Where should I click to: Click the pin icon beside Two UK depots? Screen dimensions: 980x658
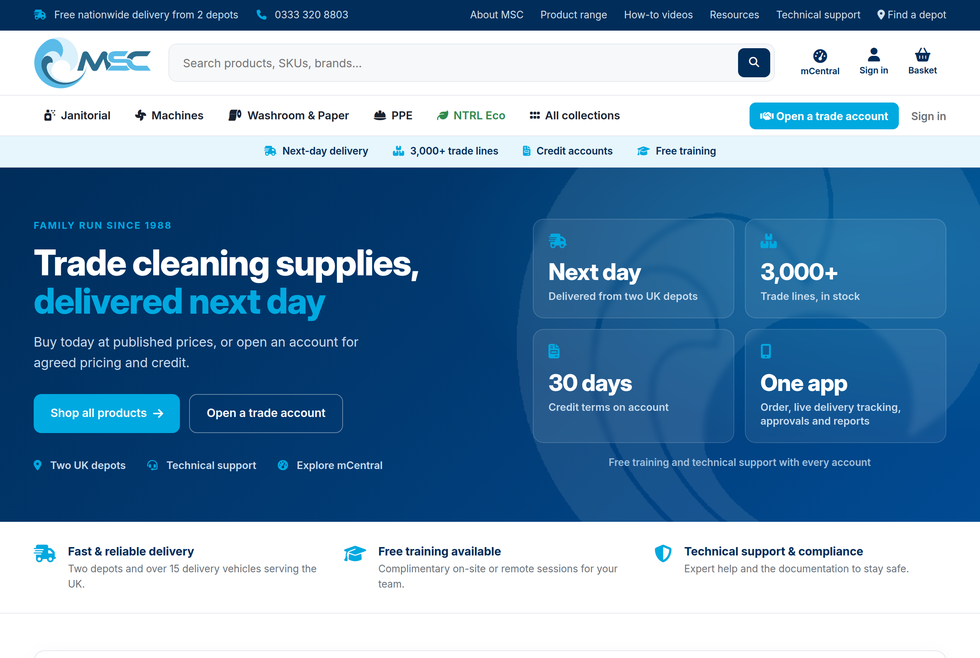38,465
